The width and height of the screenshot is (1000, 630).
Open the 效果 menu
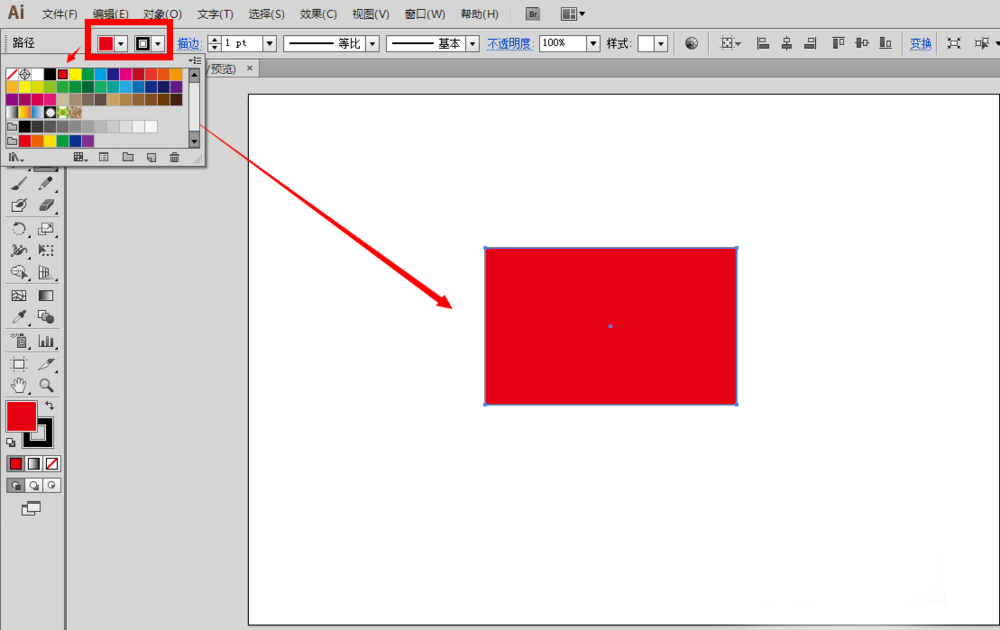tap(318, 13)
